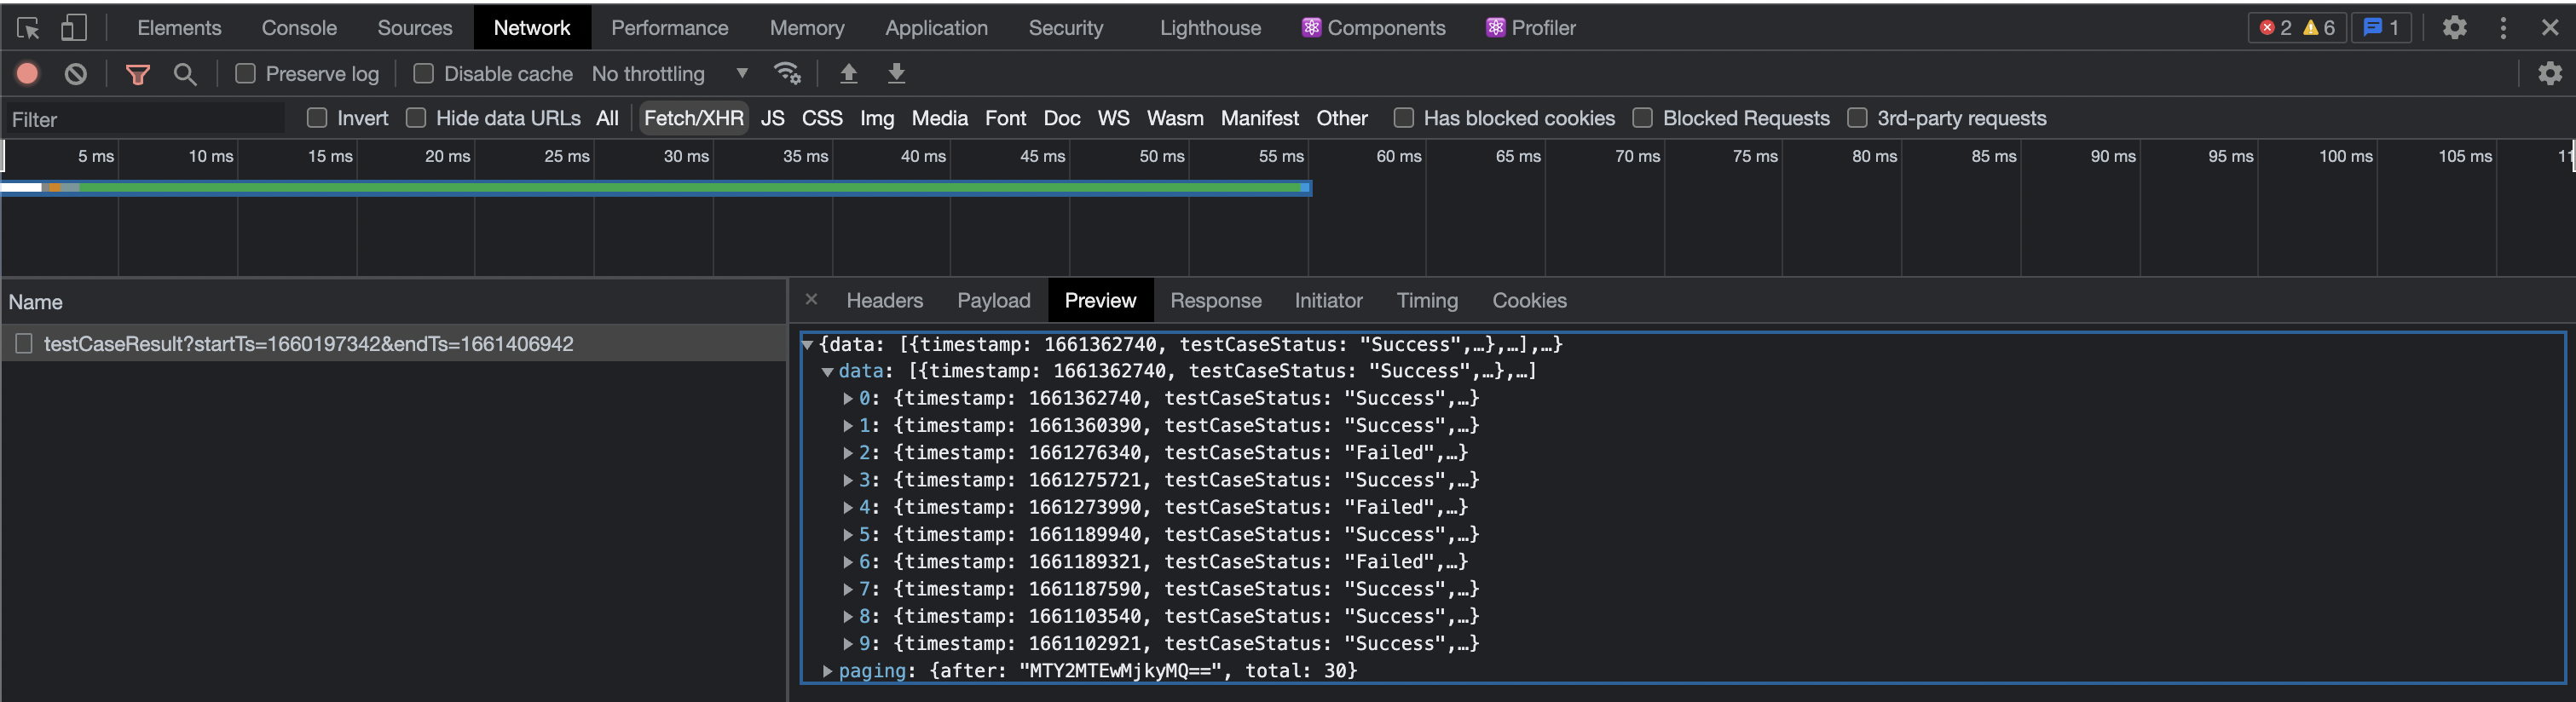This screenshot has height=702, width=2576.
Task: Import HAR file upload icon
Action: (849, 73)
